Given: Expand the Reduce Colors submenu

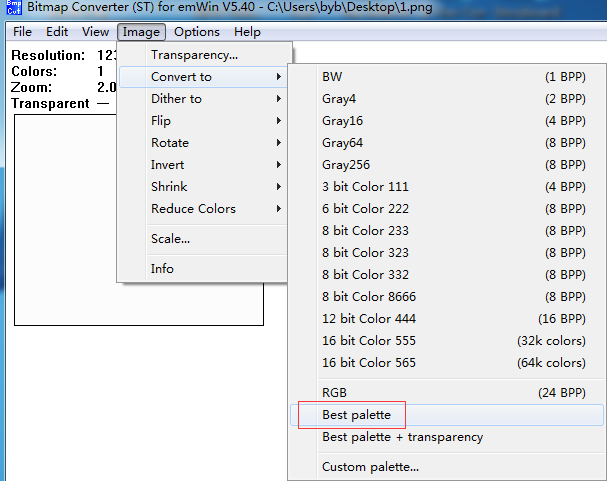Looking at the screenshot, I should pos(204,209).
